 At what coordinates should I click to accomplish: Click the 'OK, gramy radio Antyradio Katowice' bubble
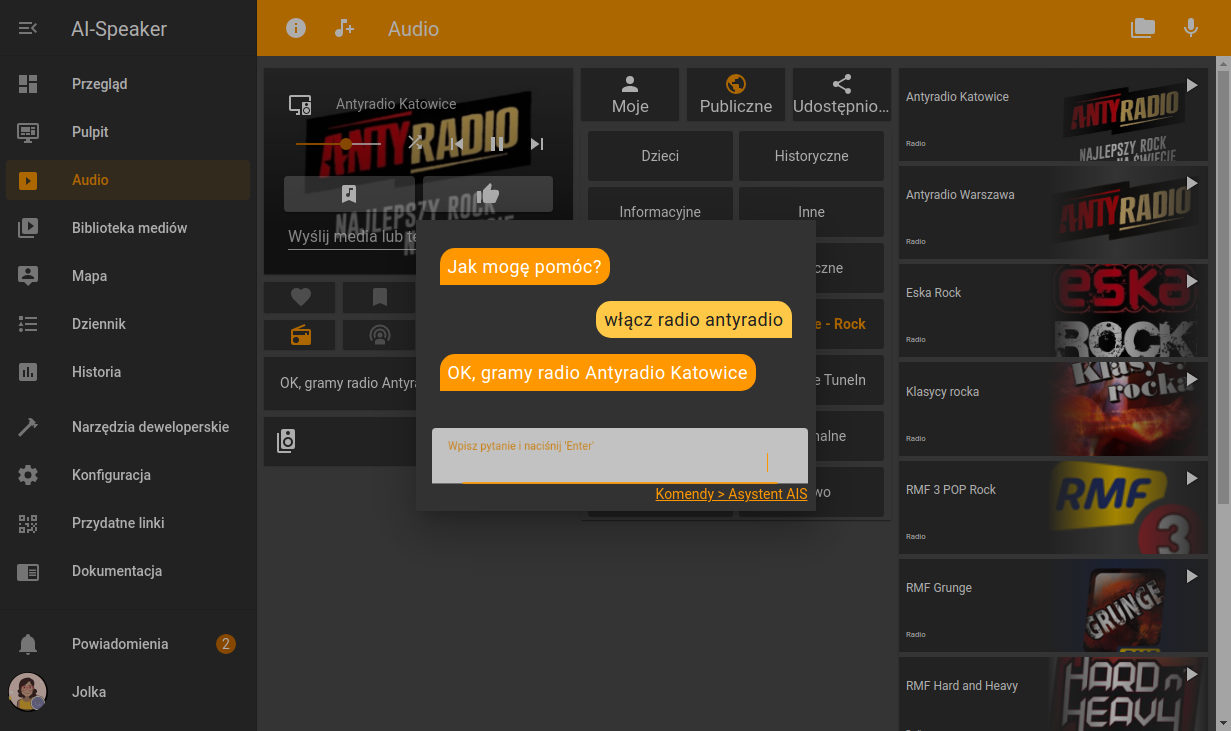(x=598, y=373)
